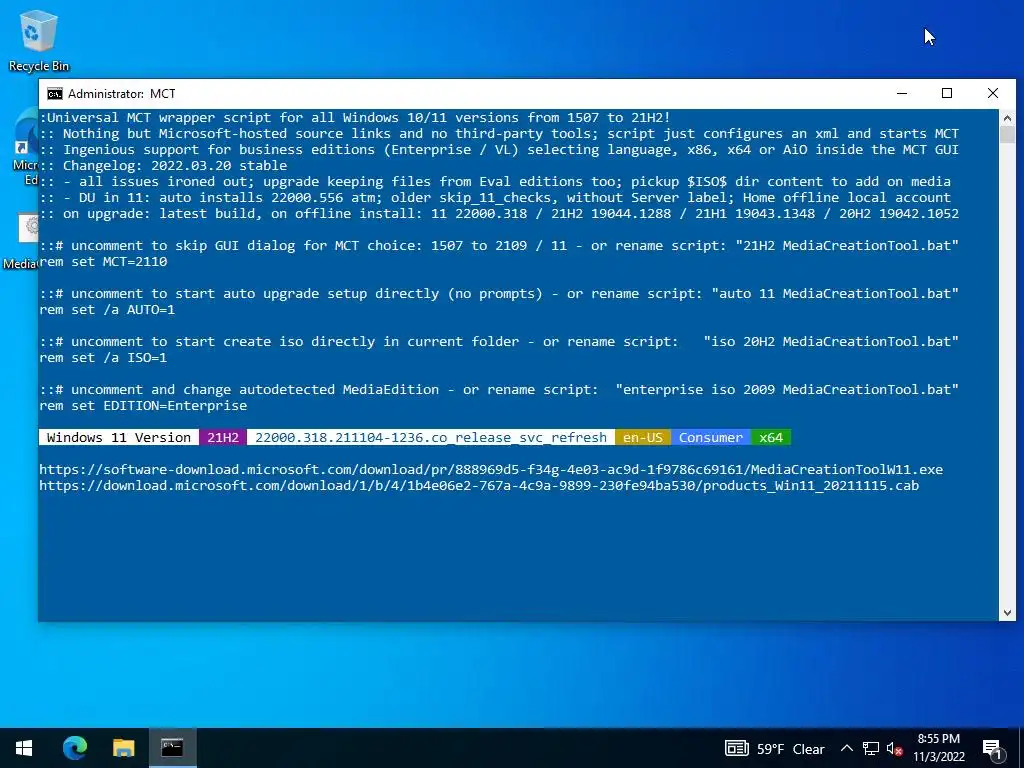The image size is (1024, 768).
Task: Click the console scrollbar down arrow
Action: 1007,613
